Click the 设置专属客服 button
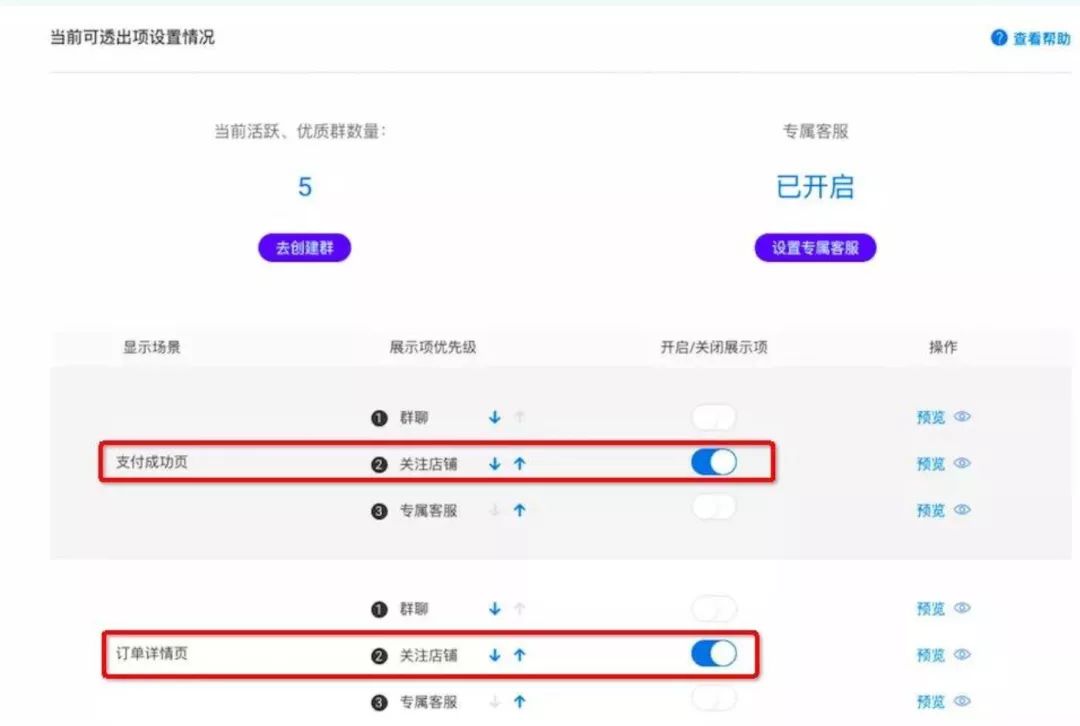 (x=815, y=247)
